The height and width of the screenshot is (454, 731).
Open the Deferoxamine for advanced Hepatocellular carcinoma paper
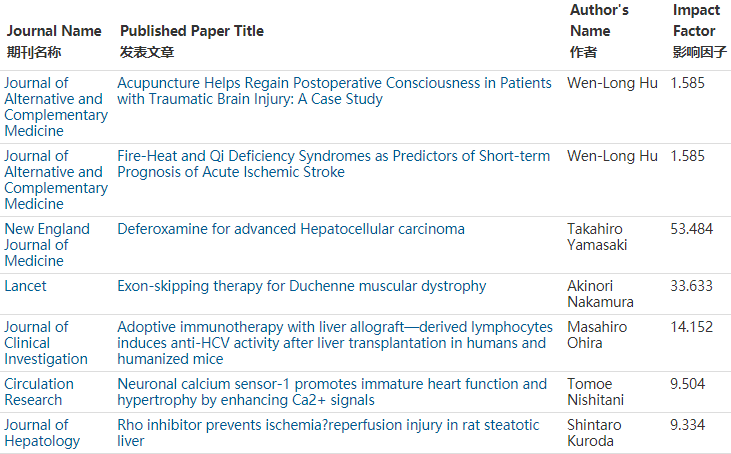pos(291,229)
